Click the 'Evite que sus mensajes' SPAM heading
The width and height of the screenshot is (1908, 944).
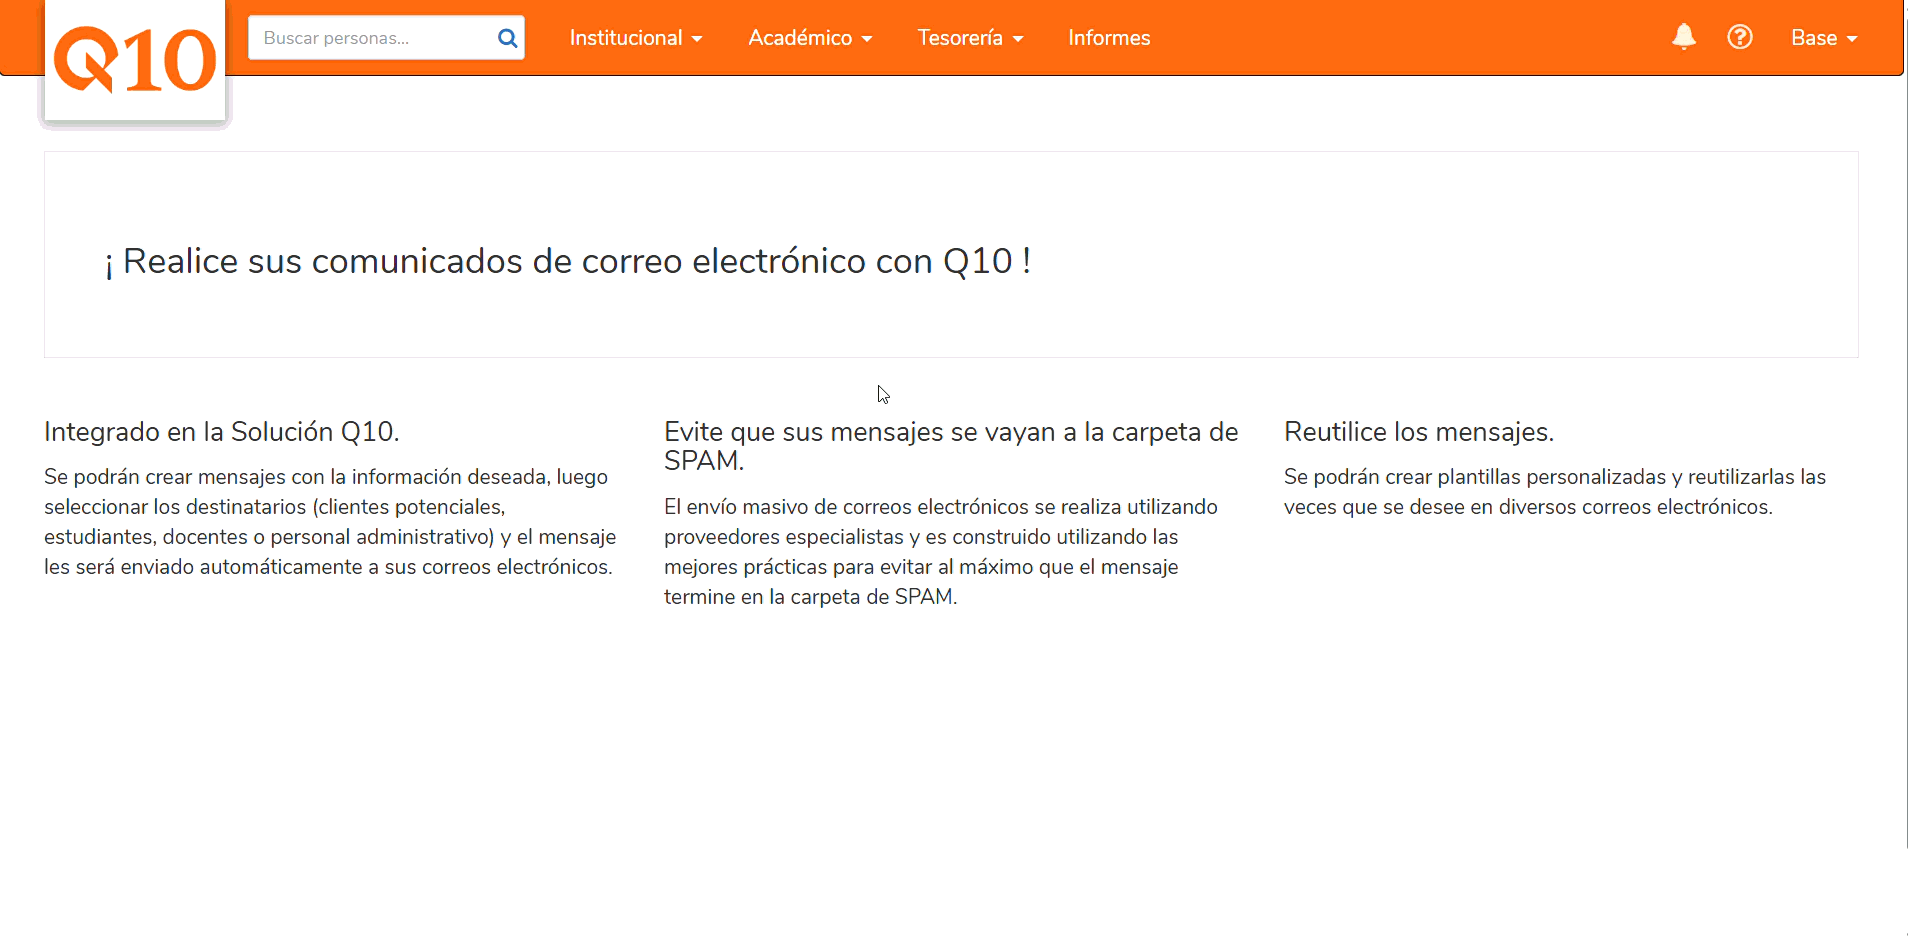[x=951, y=446]
